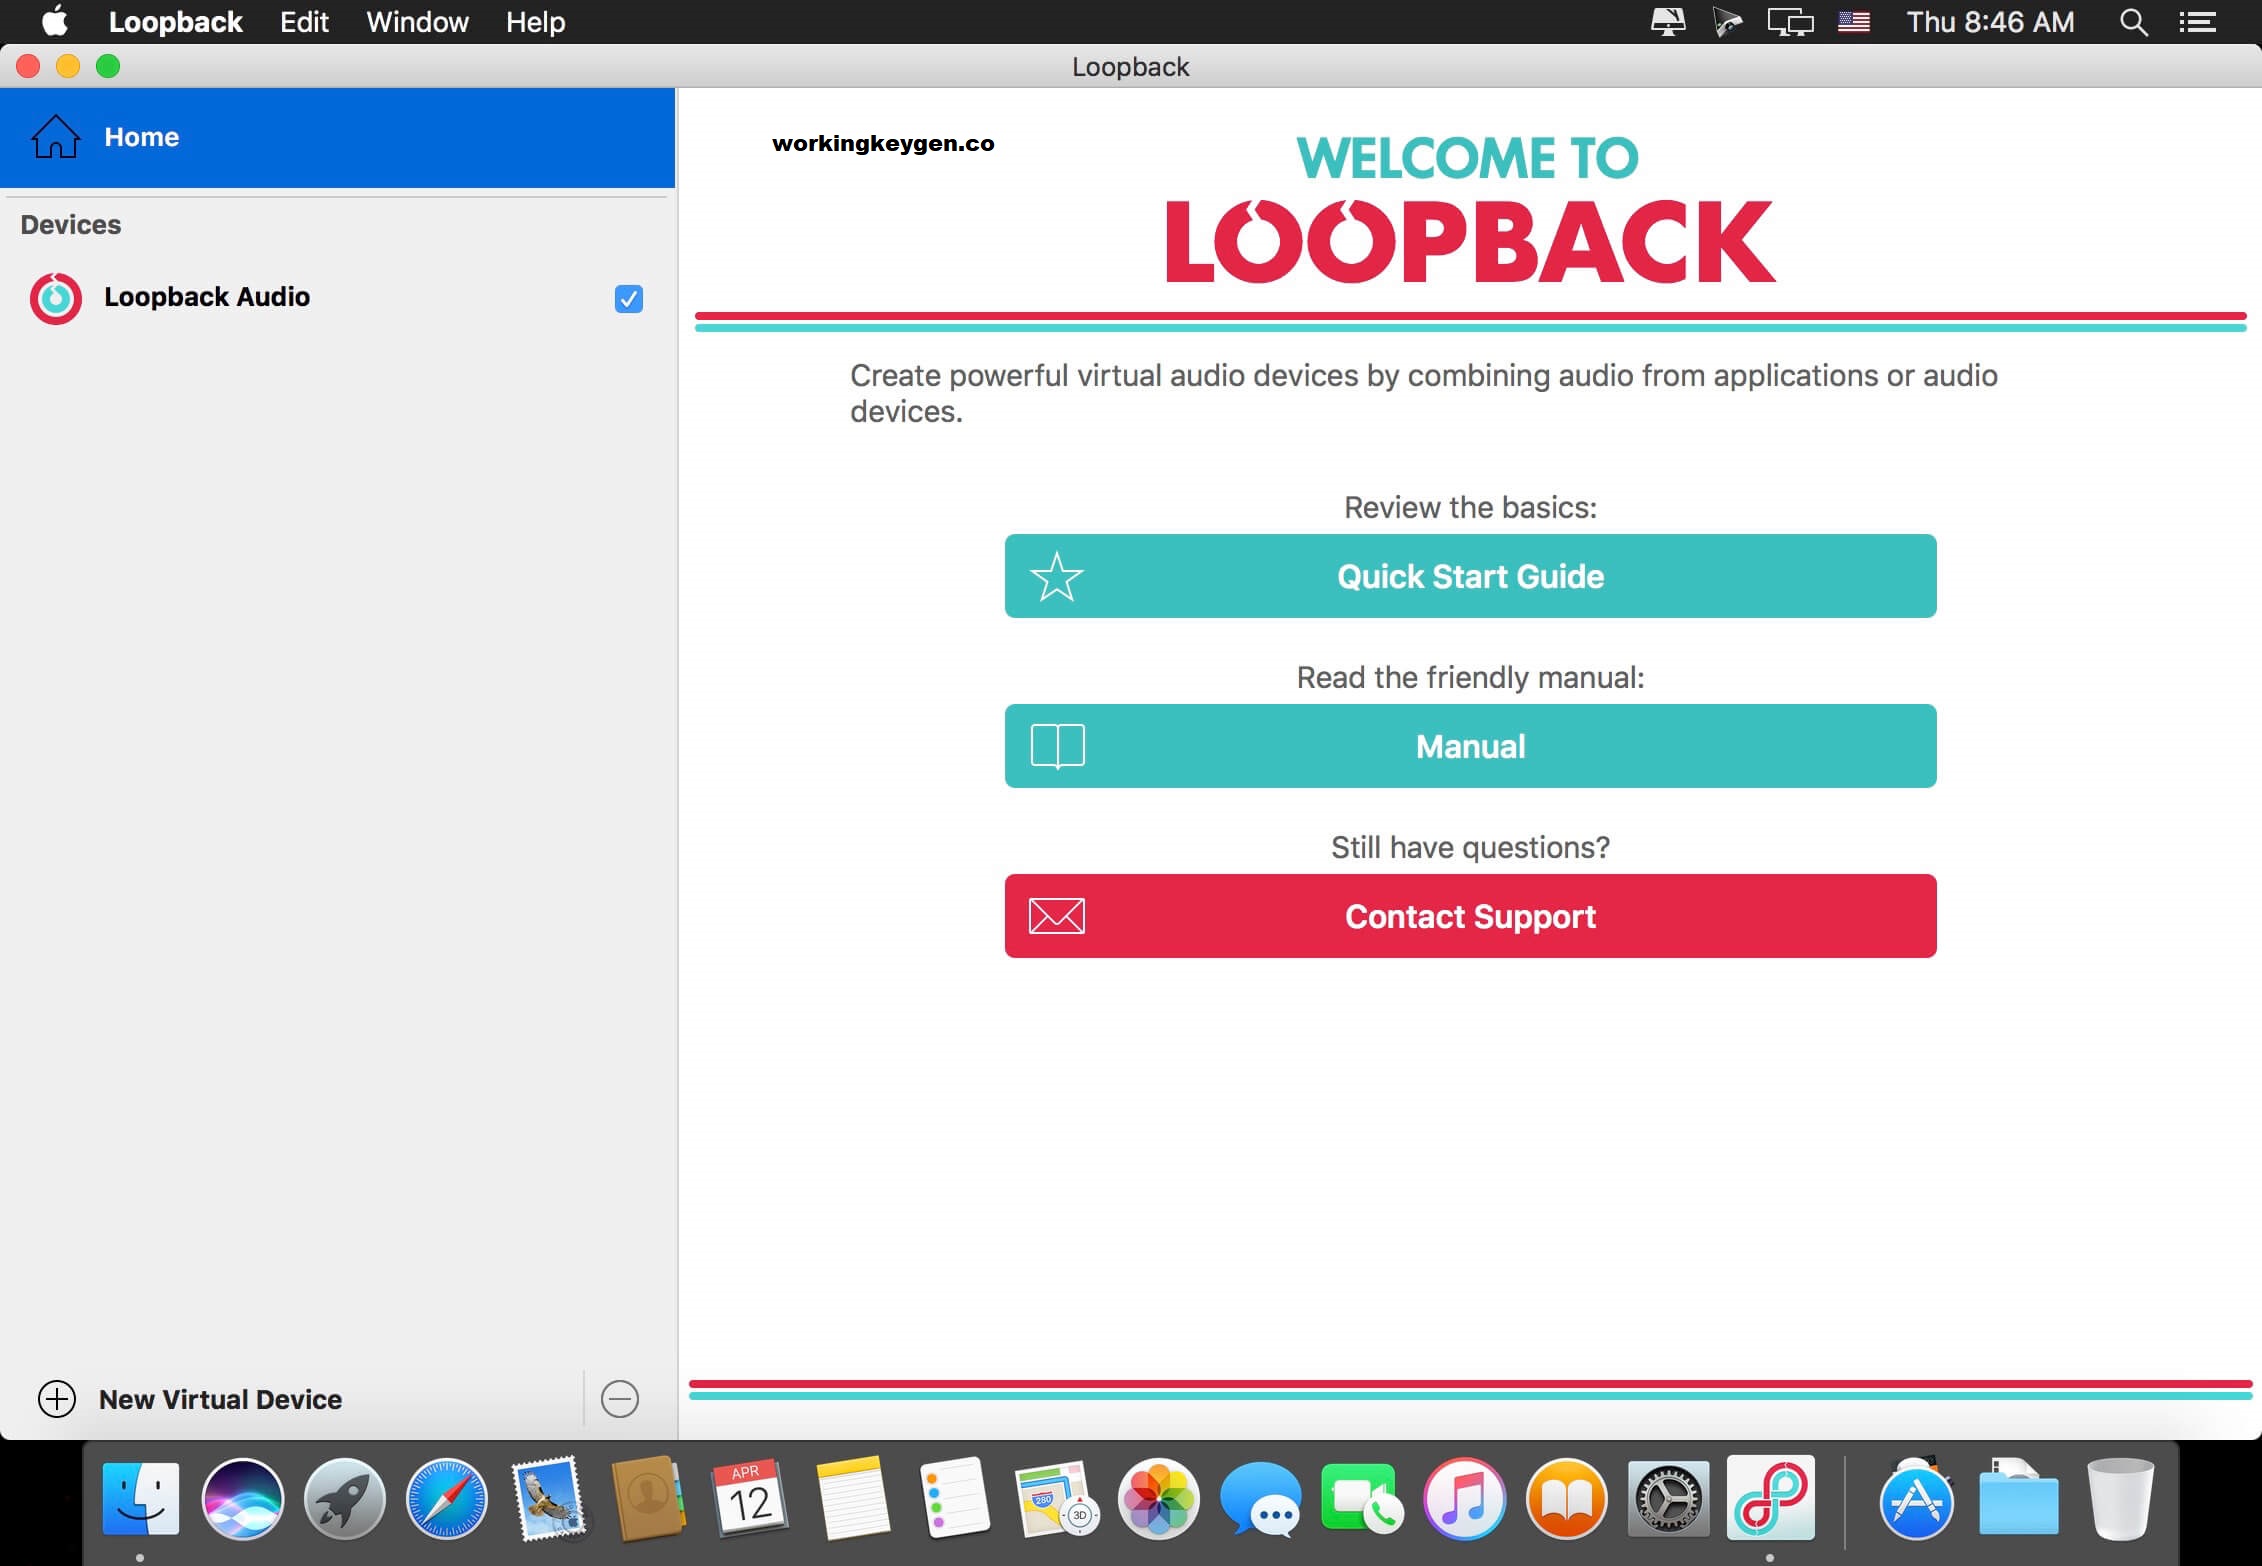Viewport: 2262px width, 1566px height.
Task: Launch System Preferences from the Dock
Action: (x=1668, y=1500)
